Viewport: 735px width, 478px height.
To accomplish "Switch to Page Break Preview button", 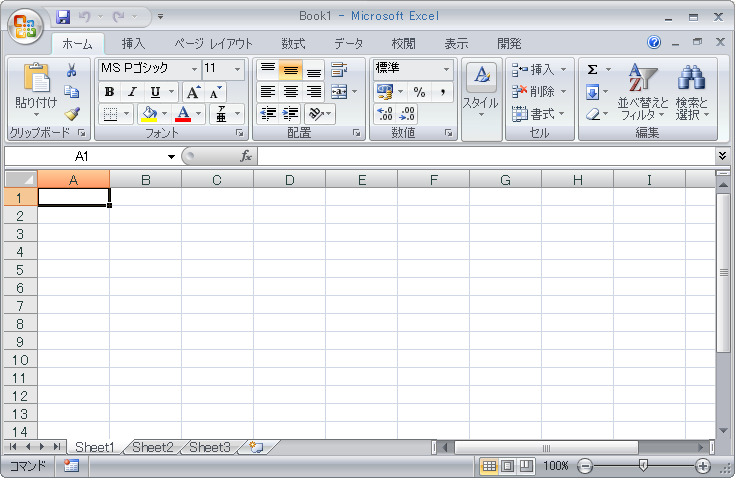I will [x=526, y=466].
